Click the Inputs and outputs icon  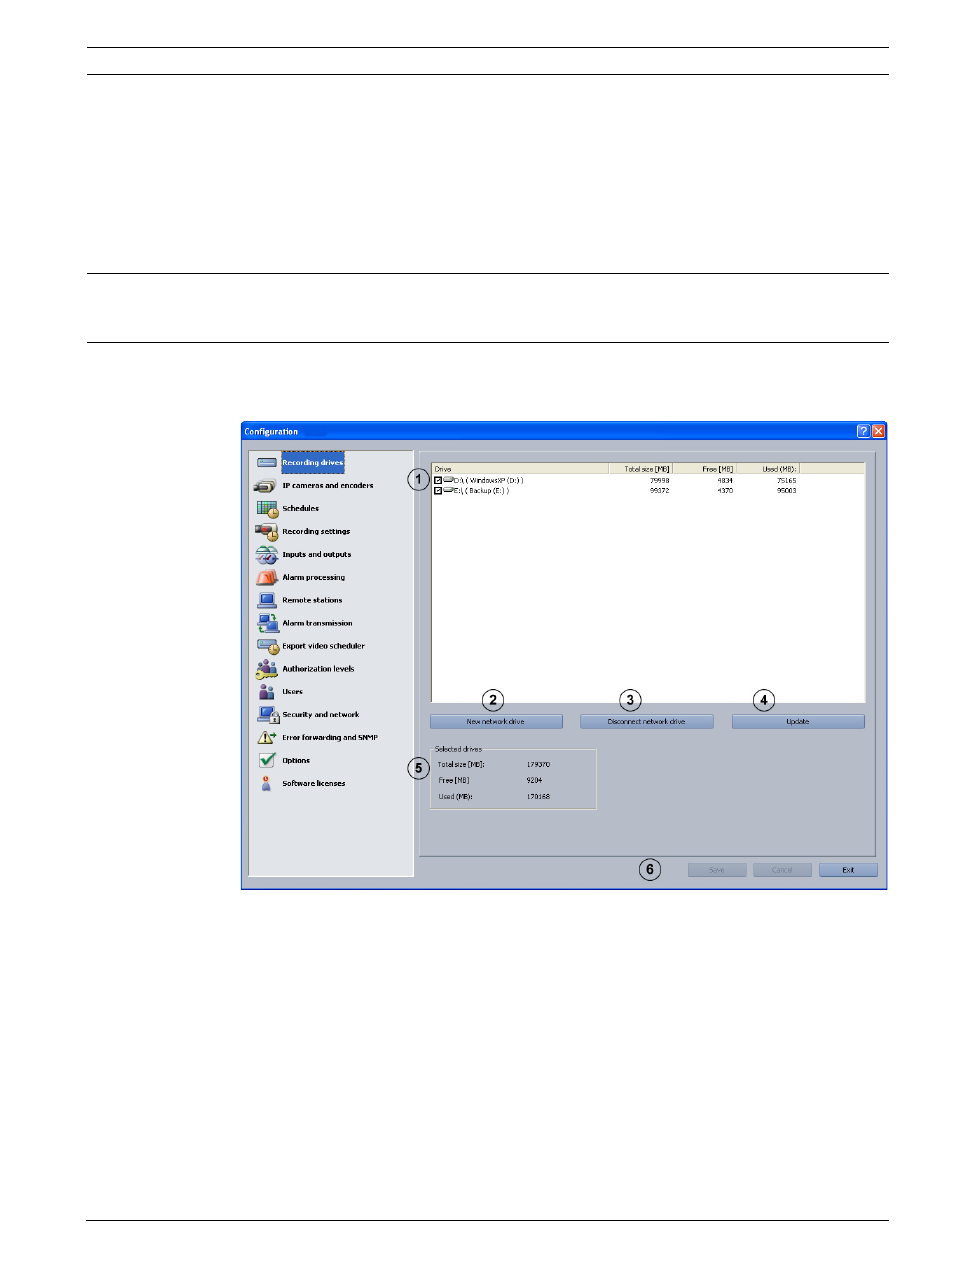[266, 555]
